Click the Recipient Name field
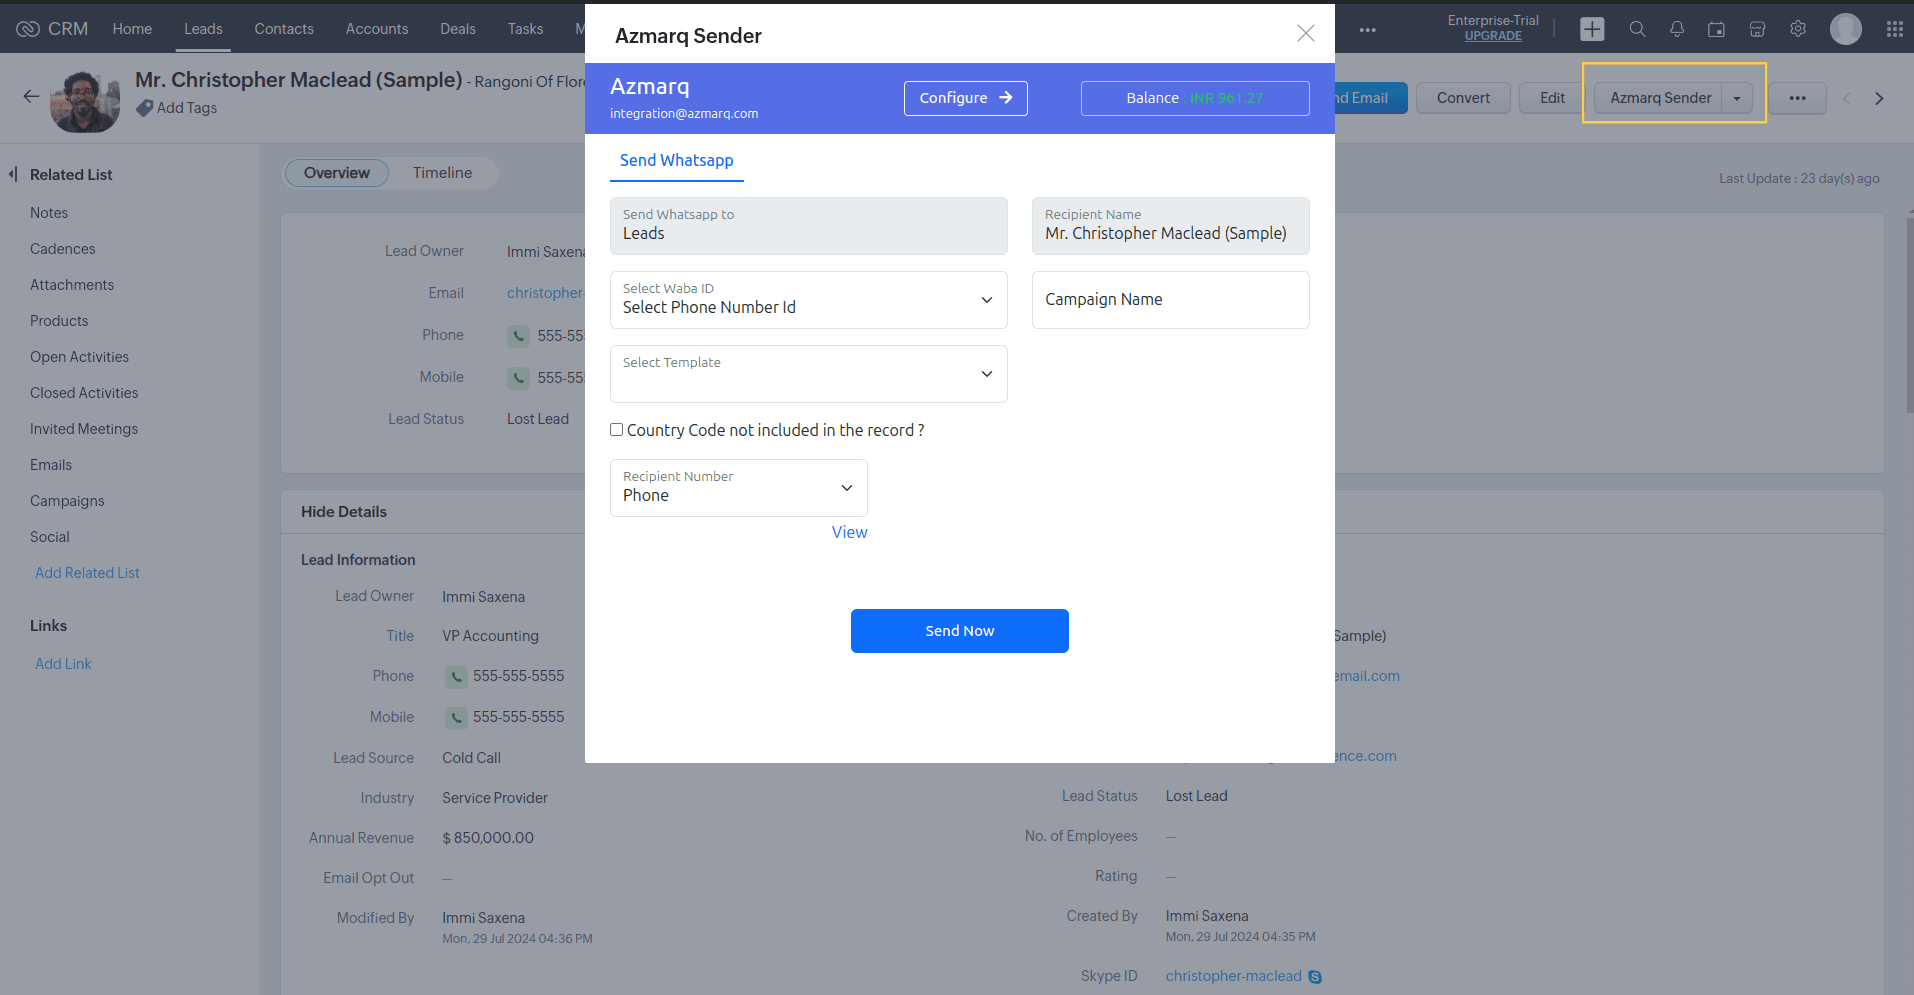Viewport: 1914px width, 995px height. (x=1170, y=226)
